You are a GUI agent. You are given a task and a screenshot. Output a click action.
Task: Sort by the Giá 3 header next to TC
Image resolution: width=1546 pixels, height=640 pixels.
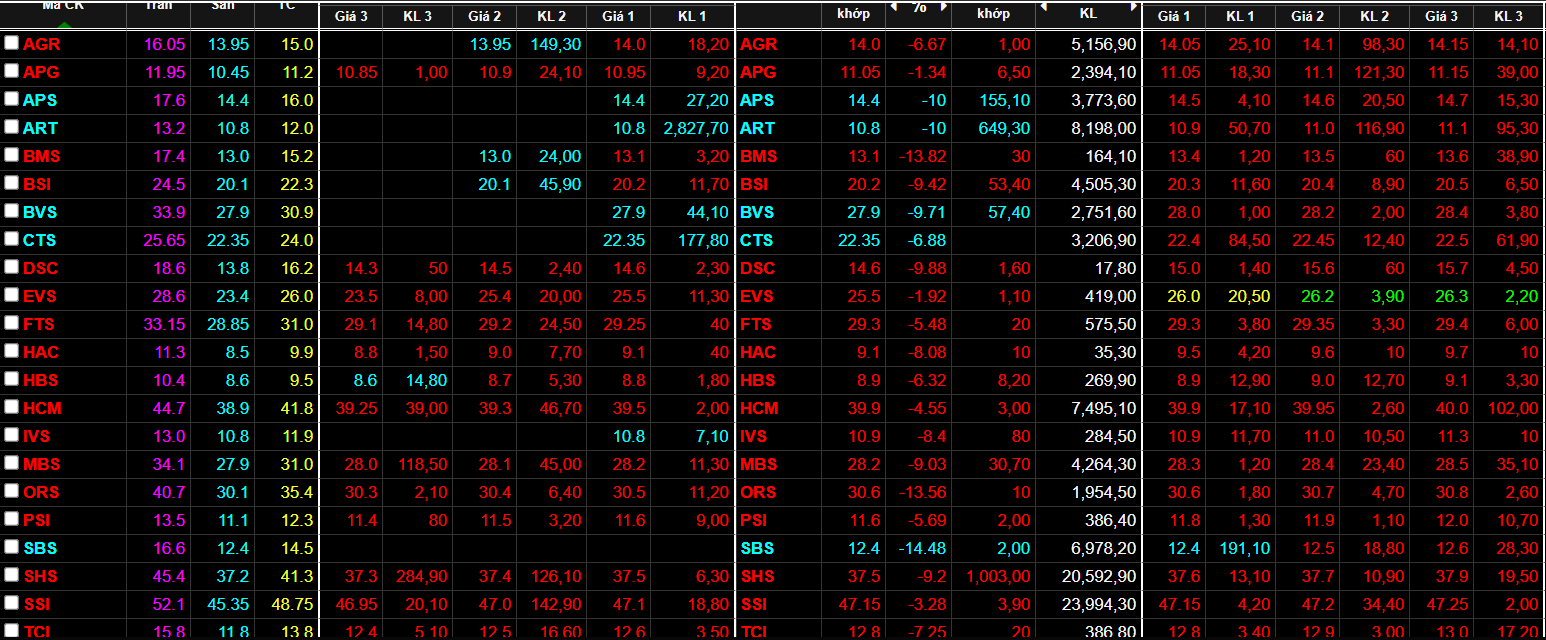[x=351, y=16]
